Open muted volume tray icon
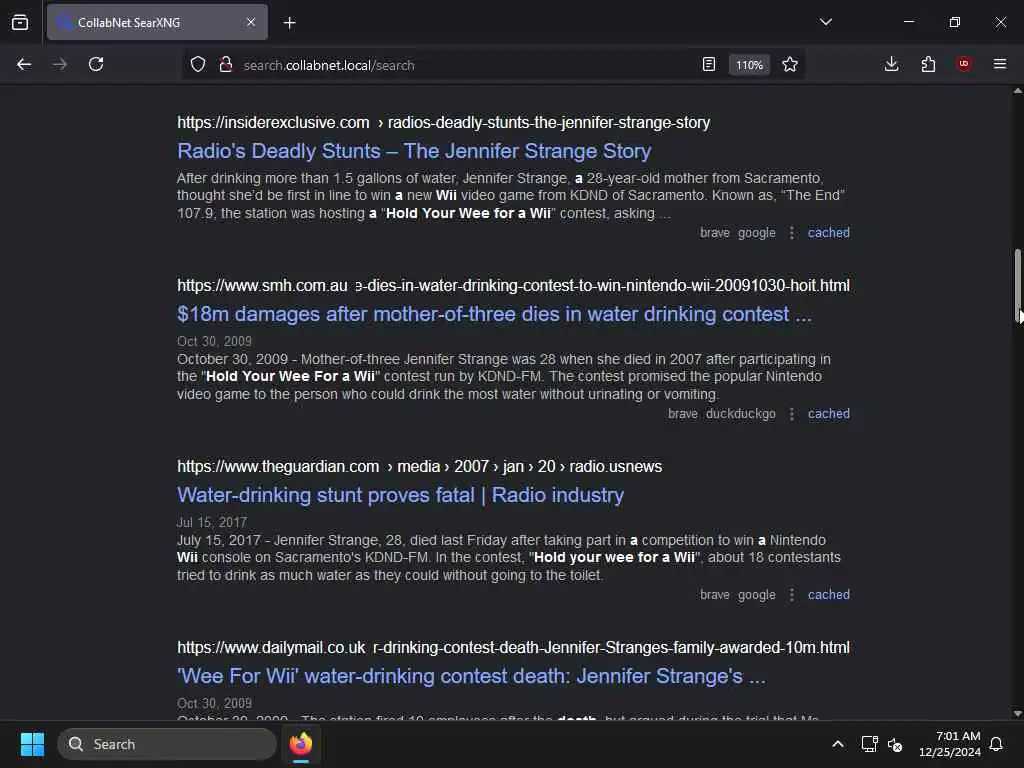The height and width of the screenshot is (768, 1024). point(895,744)
